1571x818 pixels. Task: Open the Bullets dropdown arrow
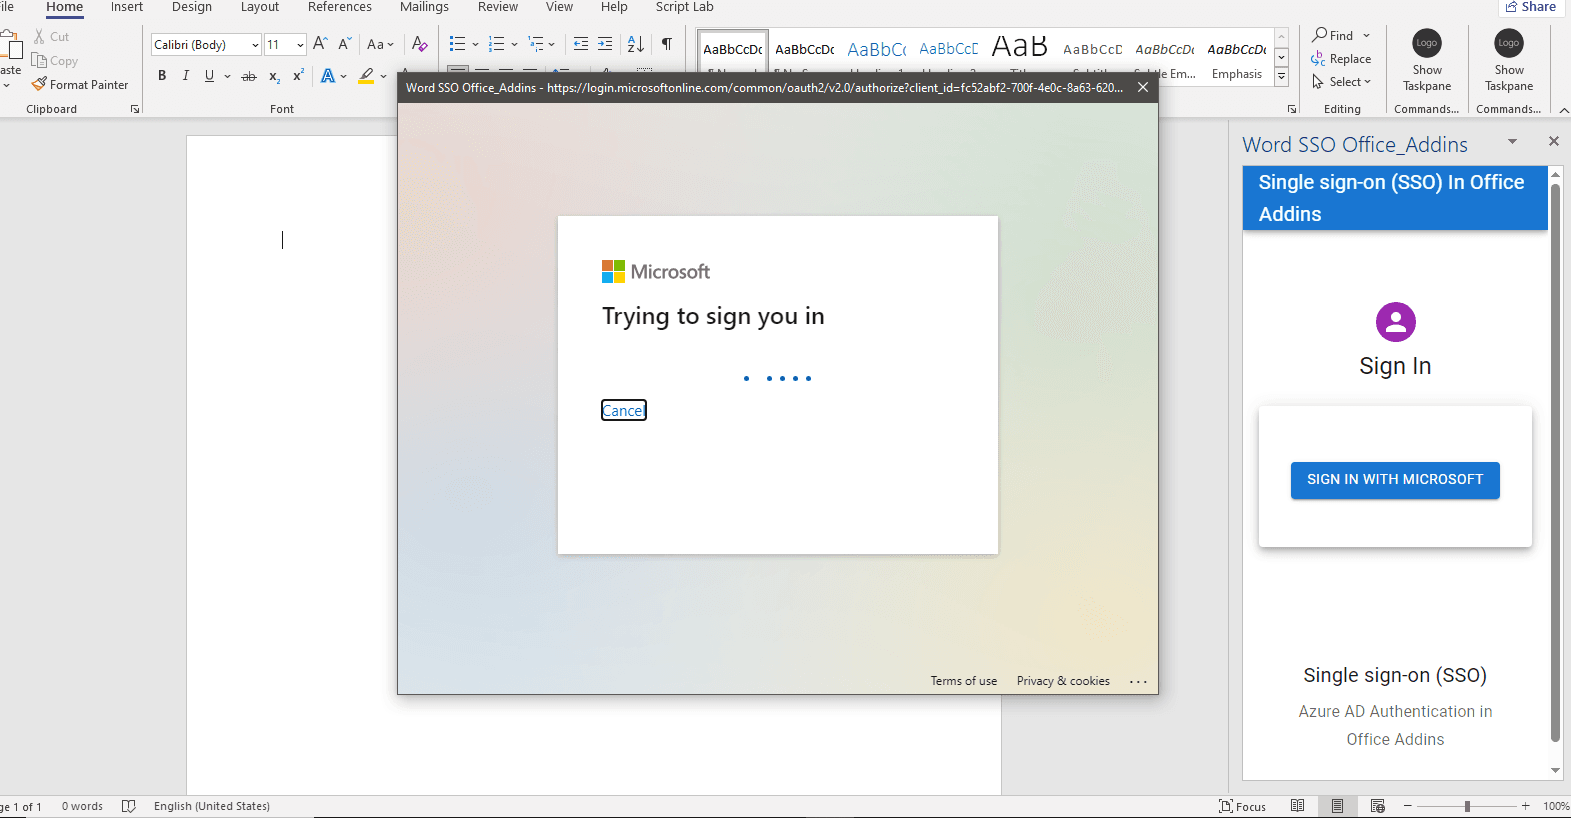475,44
